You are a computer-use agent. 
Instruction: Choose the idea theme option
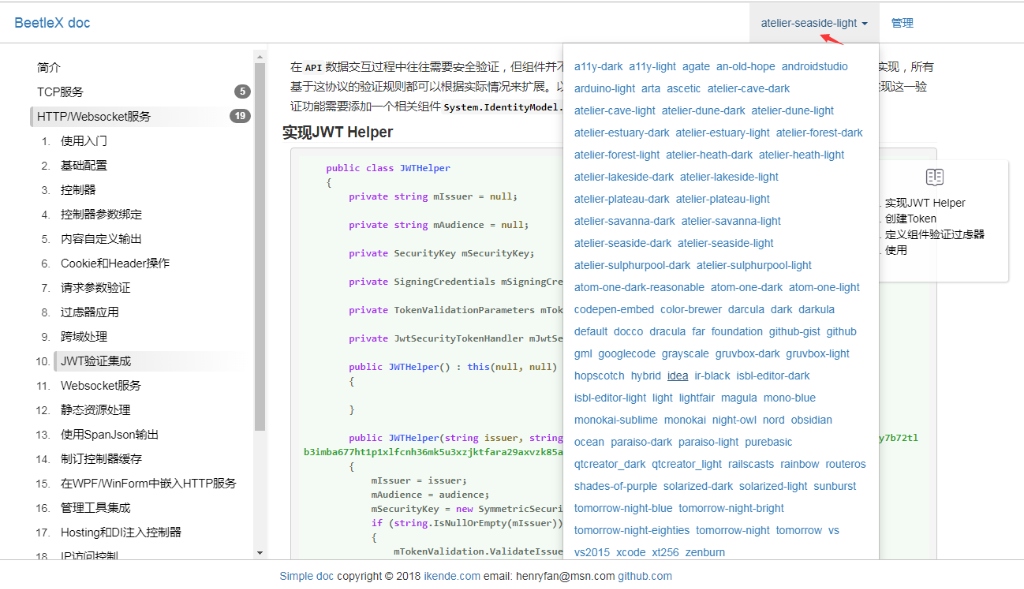click(677, 376)
